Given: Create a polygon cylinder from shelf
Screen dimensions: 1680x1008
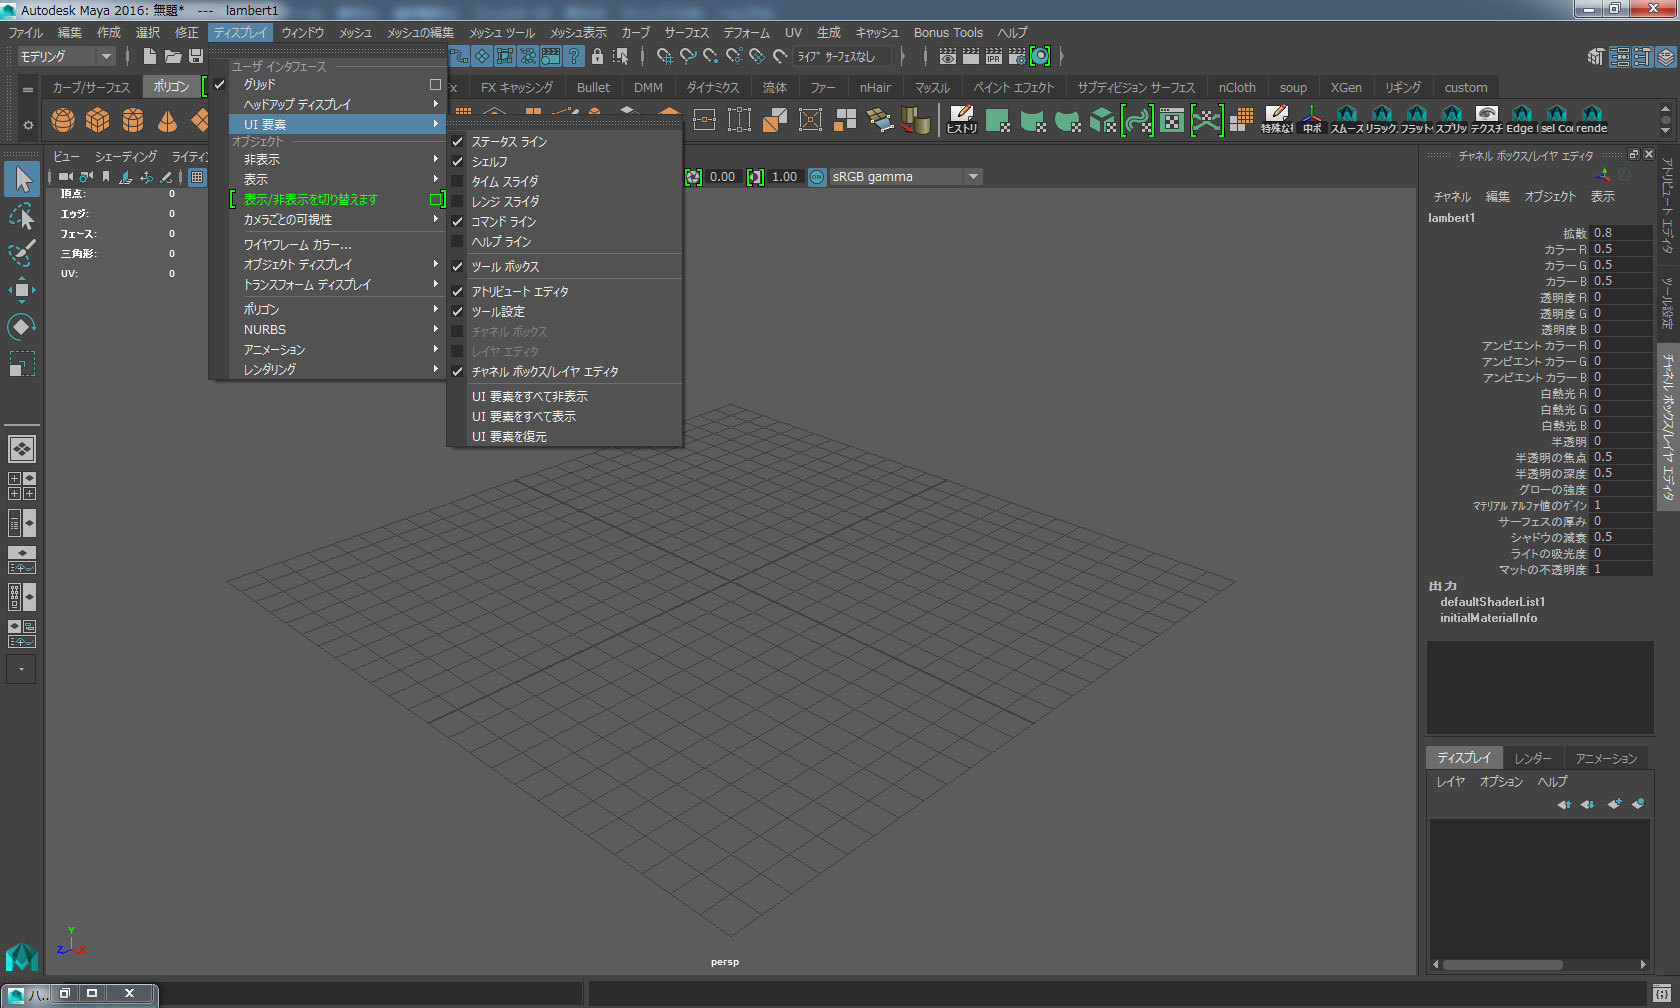Looking at the screenshot, I should point(133,120).
